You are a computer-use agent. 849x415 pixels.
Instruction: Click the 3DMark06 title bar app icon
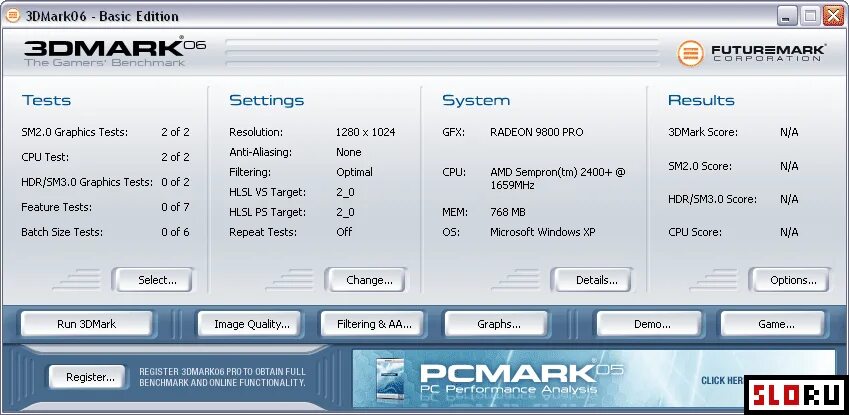point(12,16)
